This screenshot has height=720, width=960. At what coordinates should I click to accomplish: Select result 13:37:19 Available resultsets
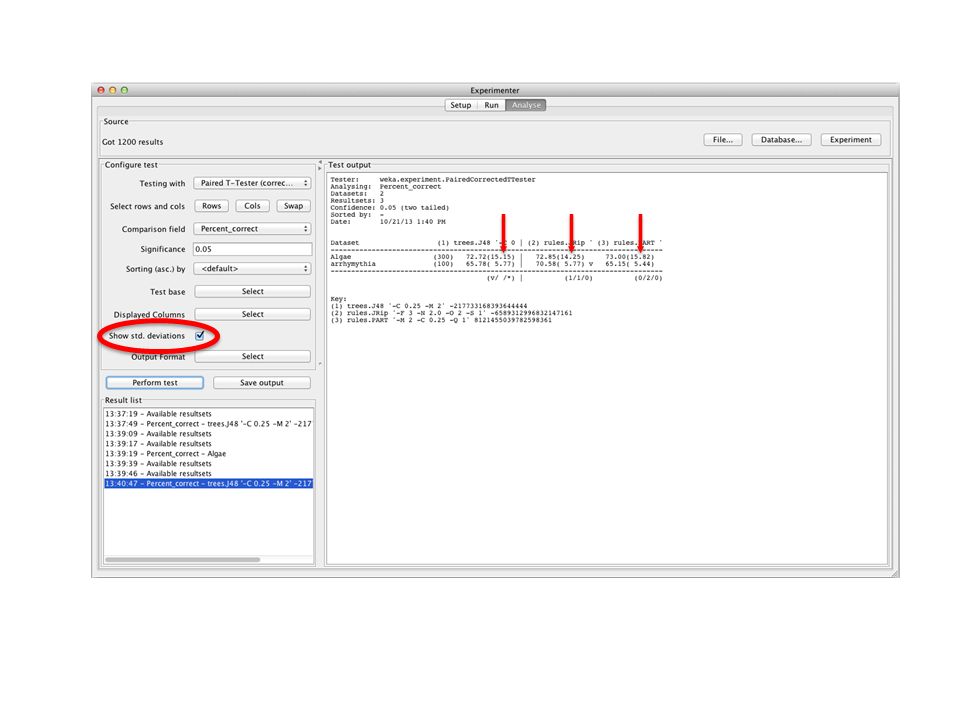tap(208, 414)
